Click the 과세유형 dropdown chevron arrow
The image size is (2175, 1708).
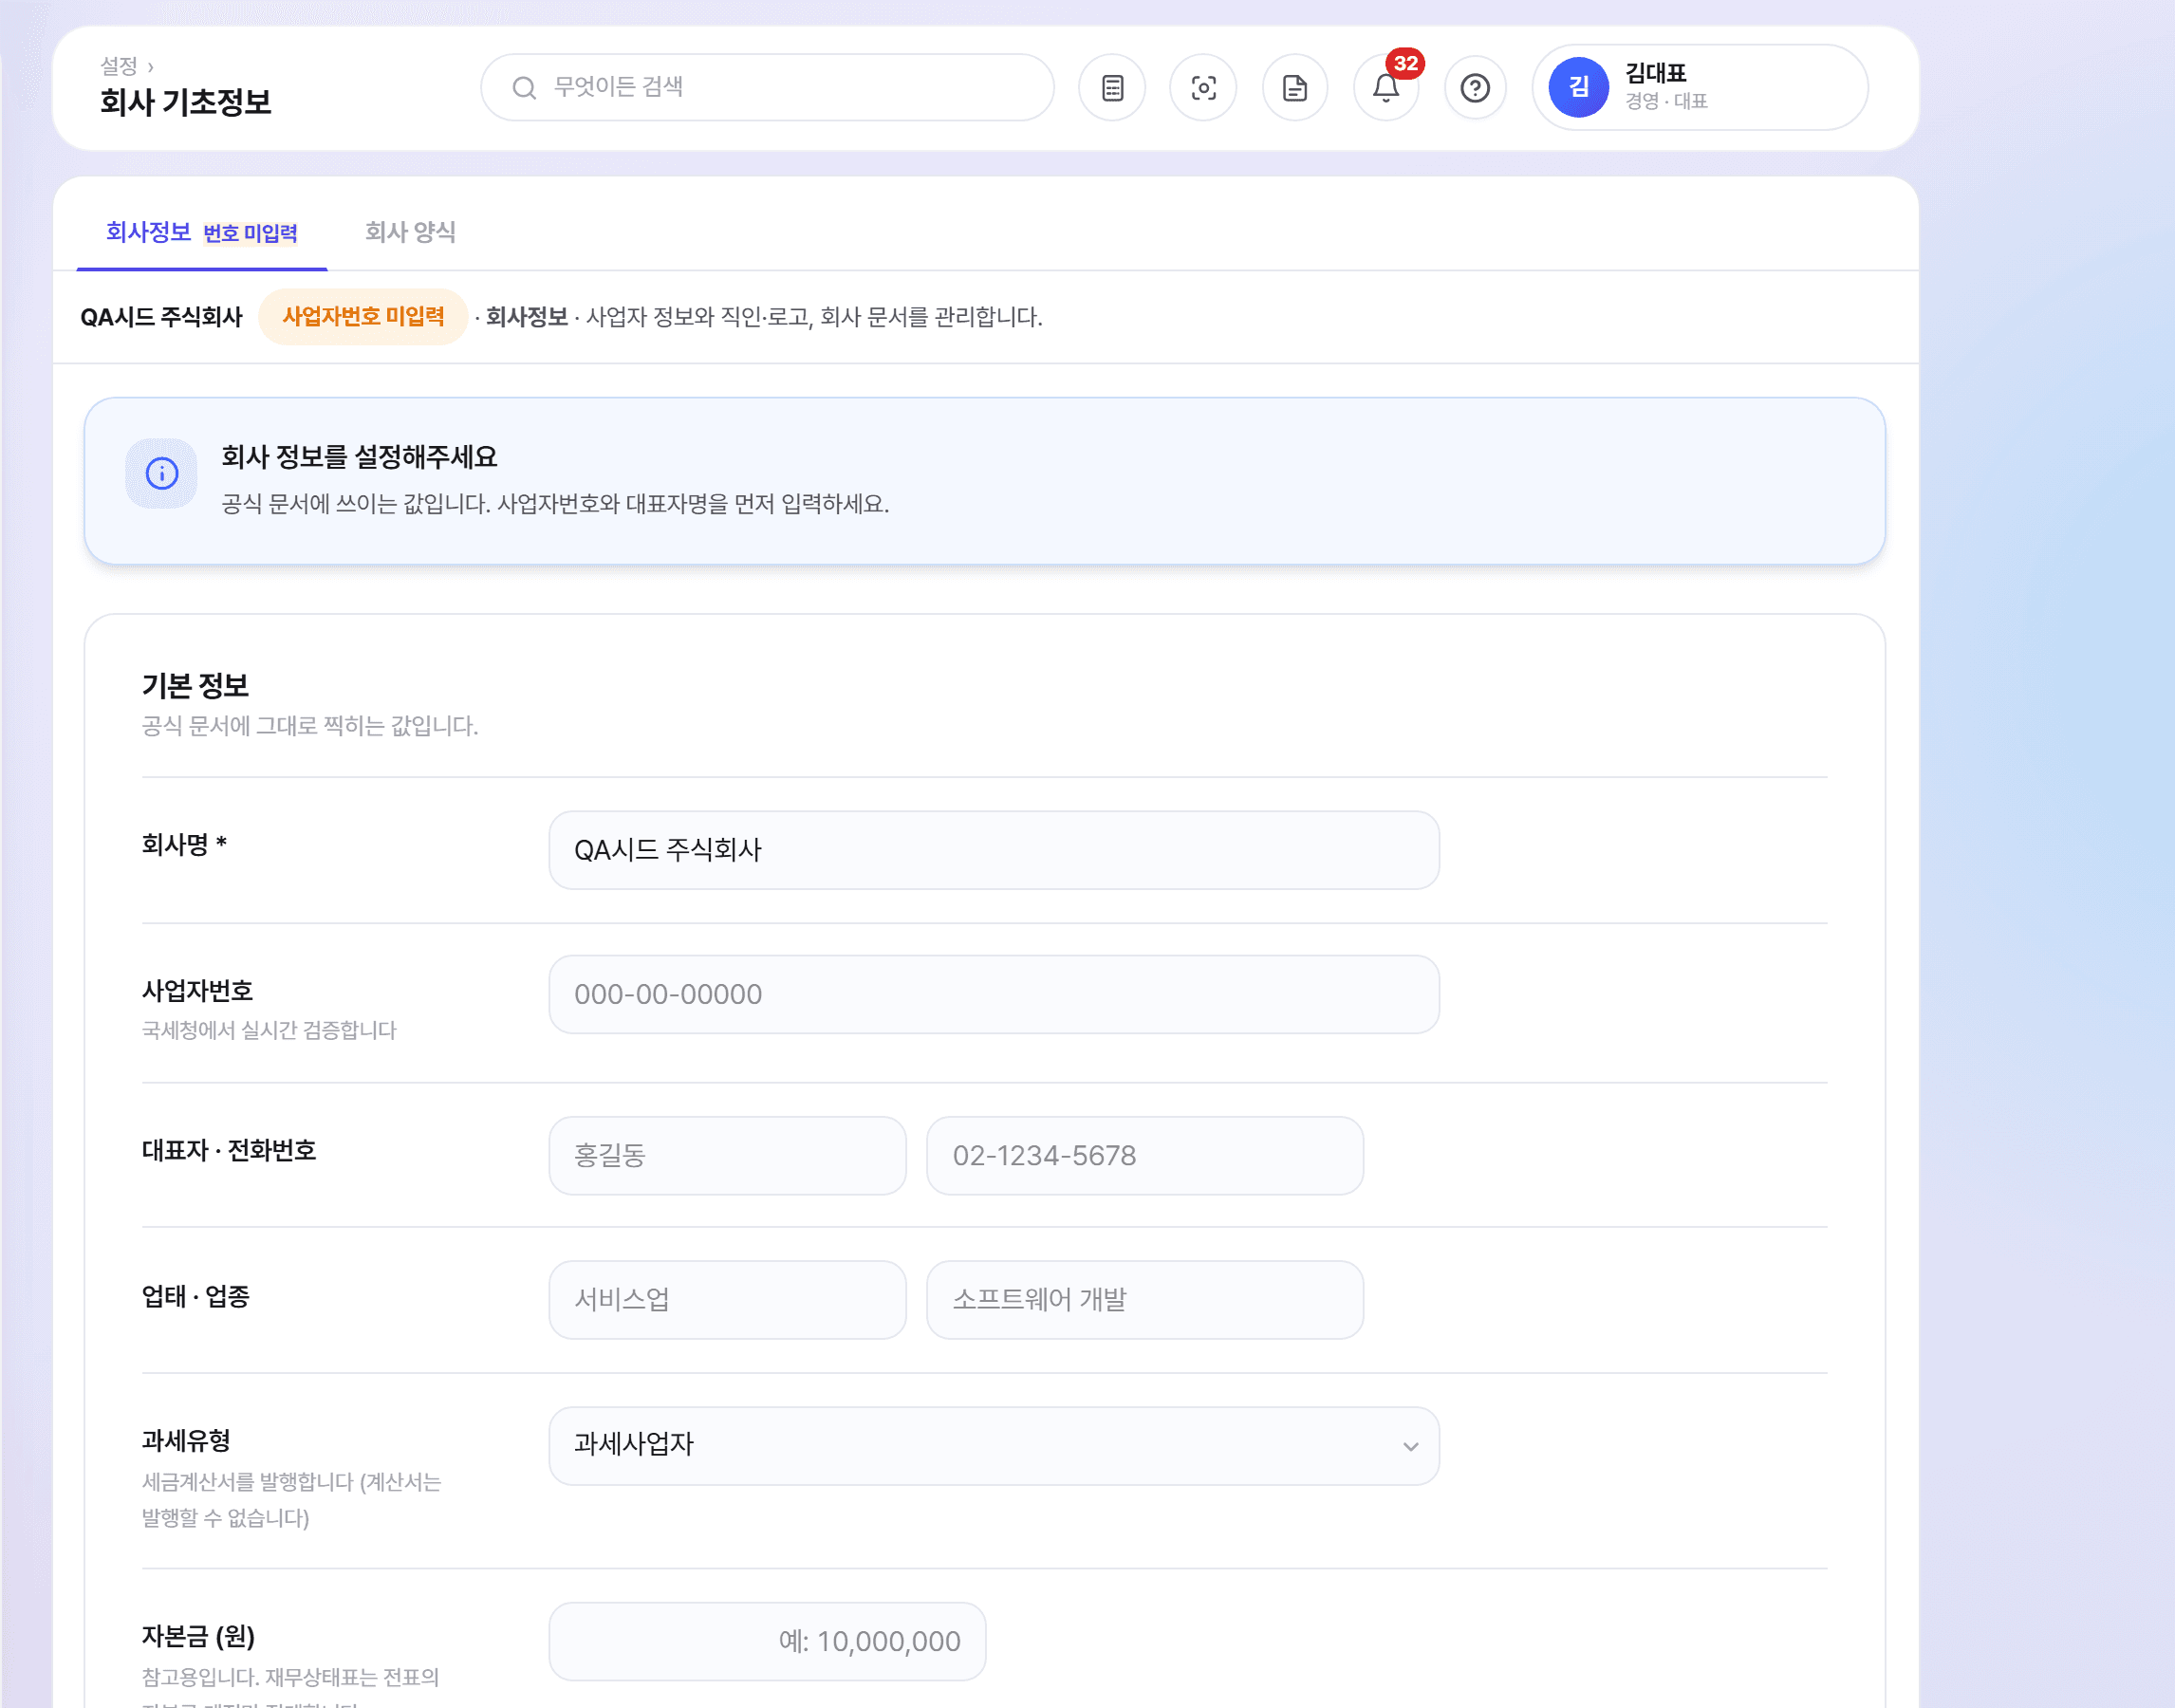(1410, 1446)
